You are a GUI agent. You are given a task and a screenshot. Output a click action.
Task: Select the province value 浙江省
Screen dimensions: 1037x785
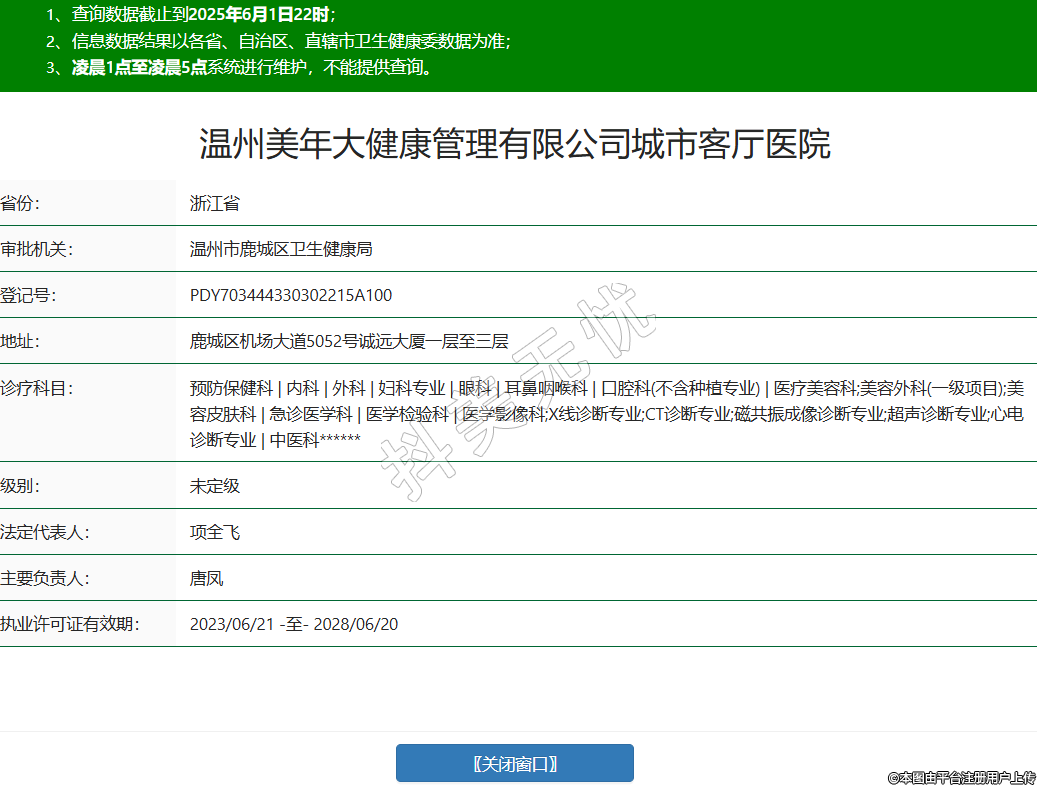(215, 203)
